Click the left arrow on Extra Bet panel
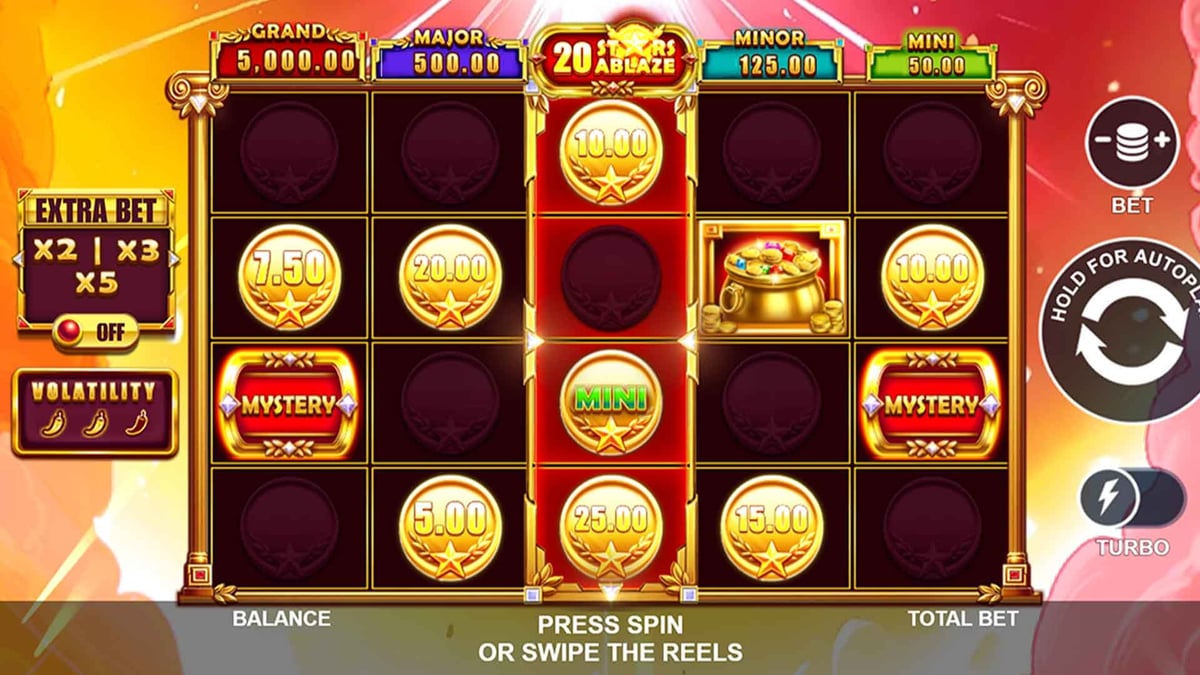Screen dimensions: 1200x675 pos(17,259)
